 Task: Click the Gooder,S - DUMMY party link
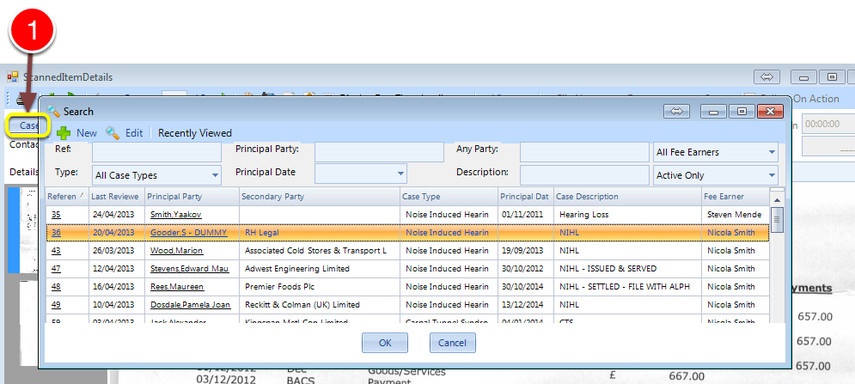point(189,233)
